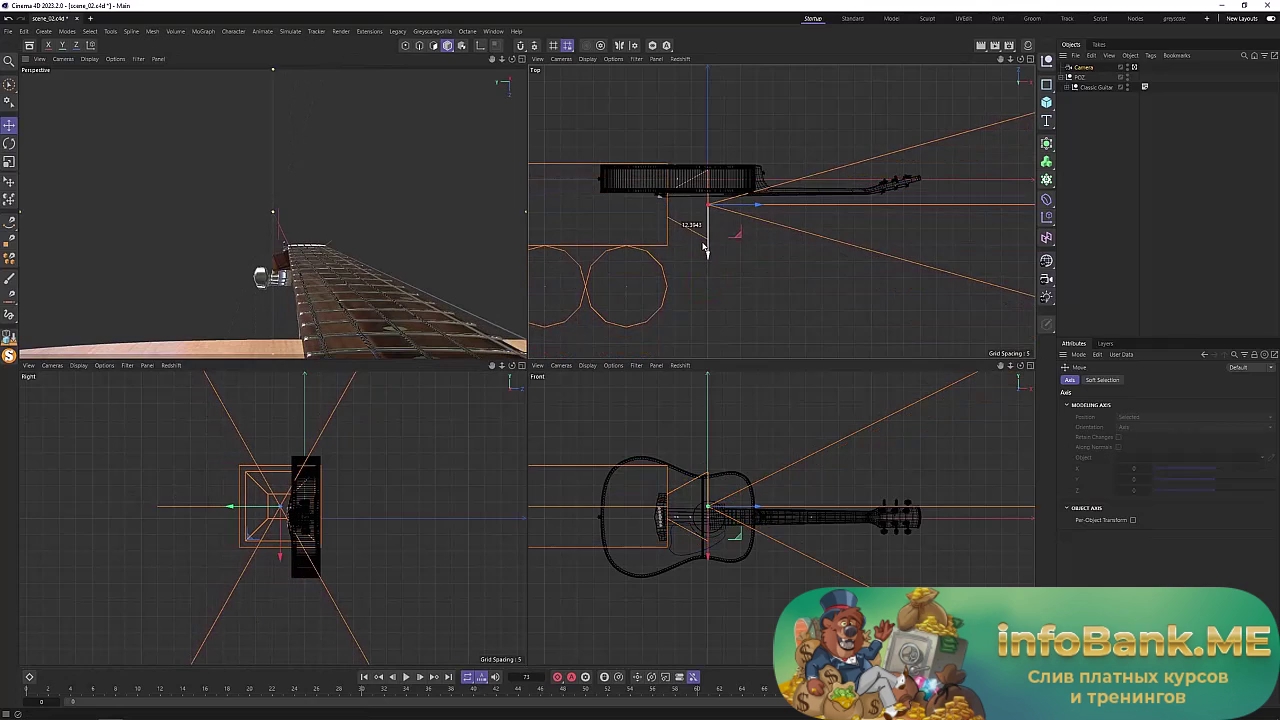The height and width of the screenshot is (720, 1280).
Task: Open the search magnifier in left toolbar
Action: [9, 63]
